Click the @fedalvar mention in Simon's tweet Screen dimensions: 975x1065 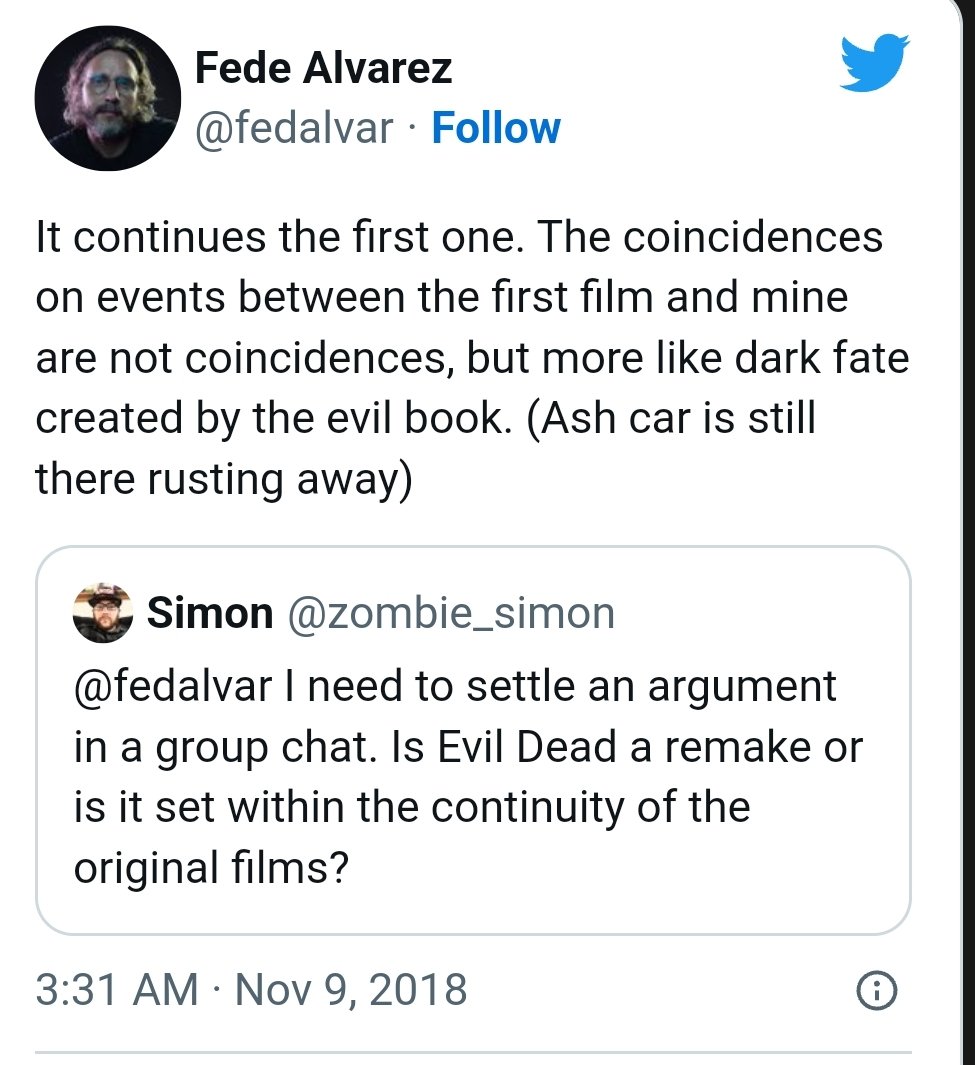click(x=173, y=688)
